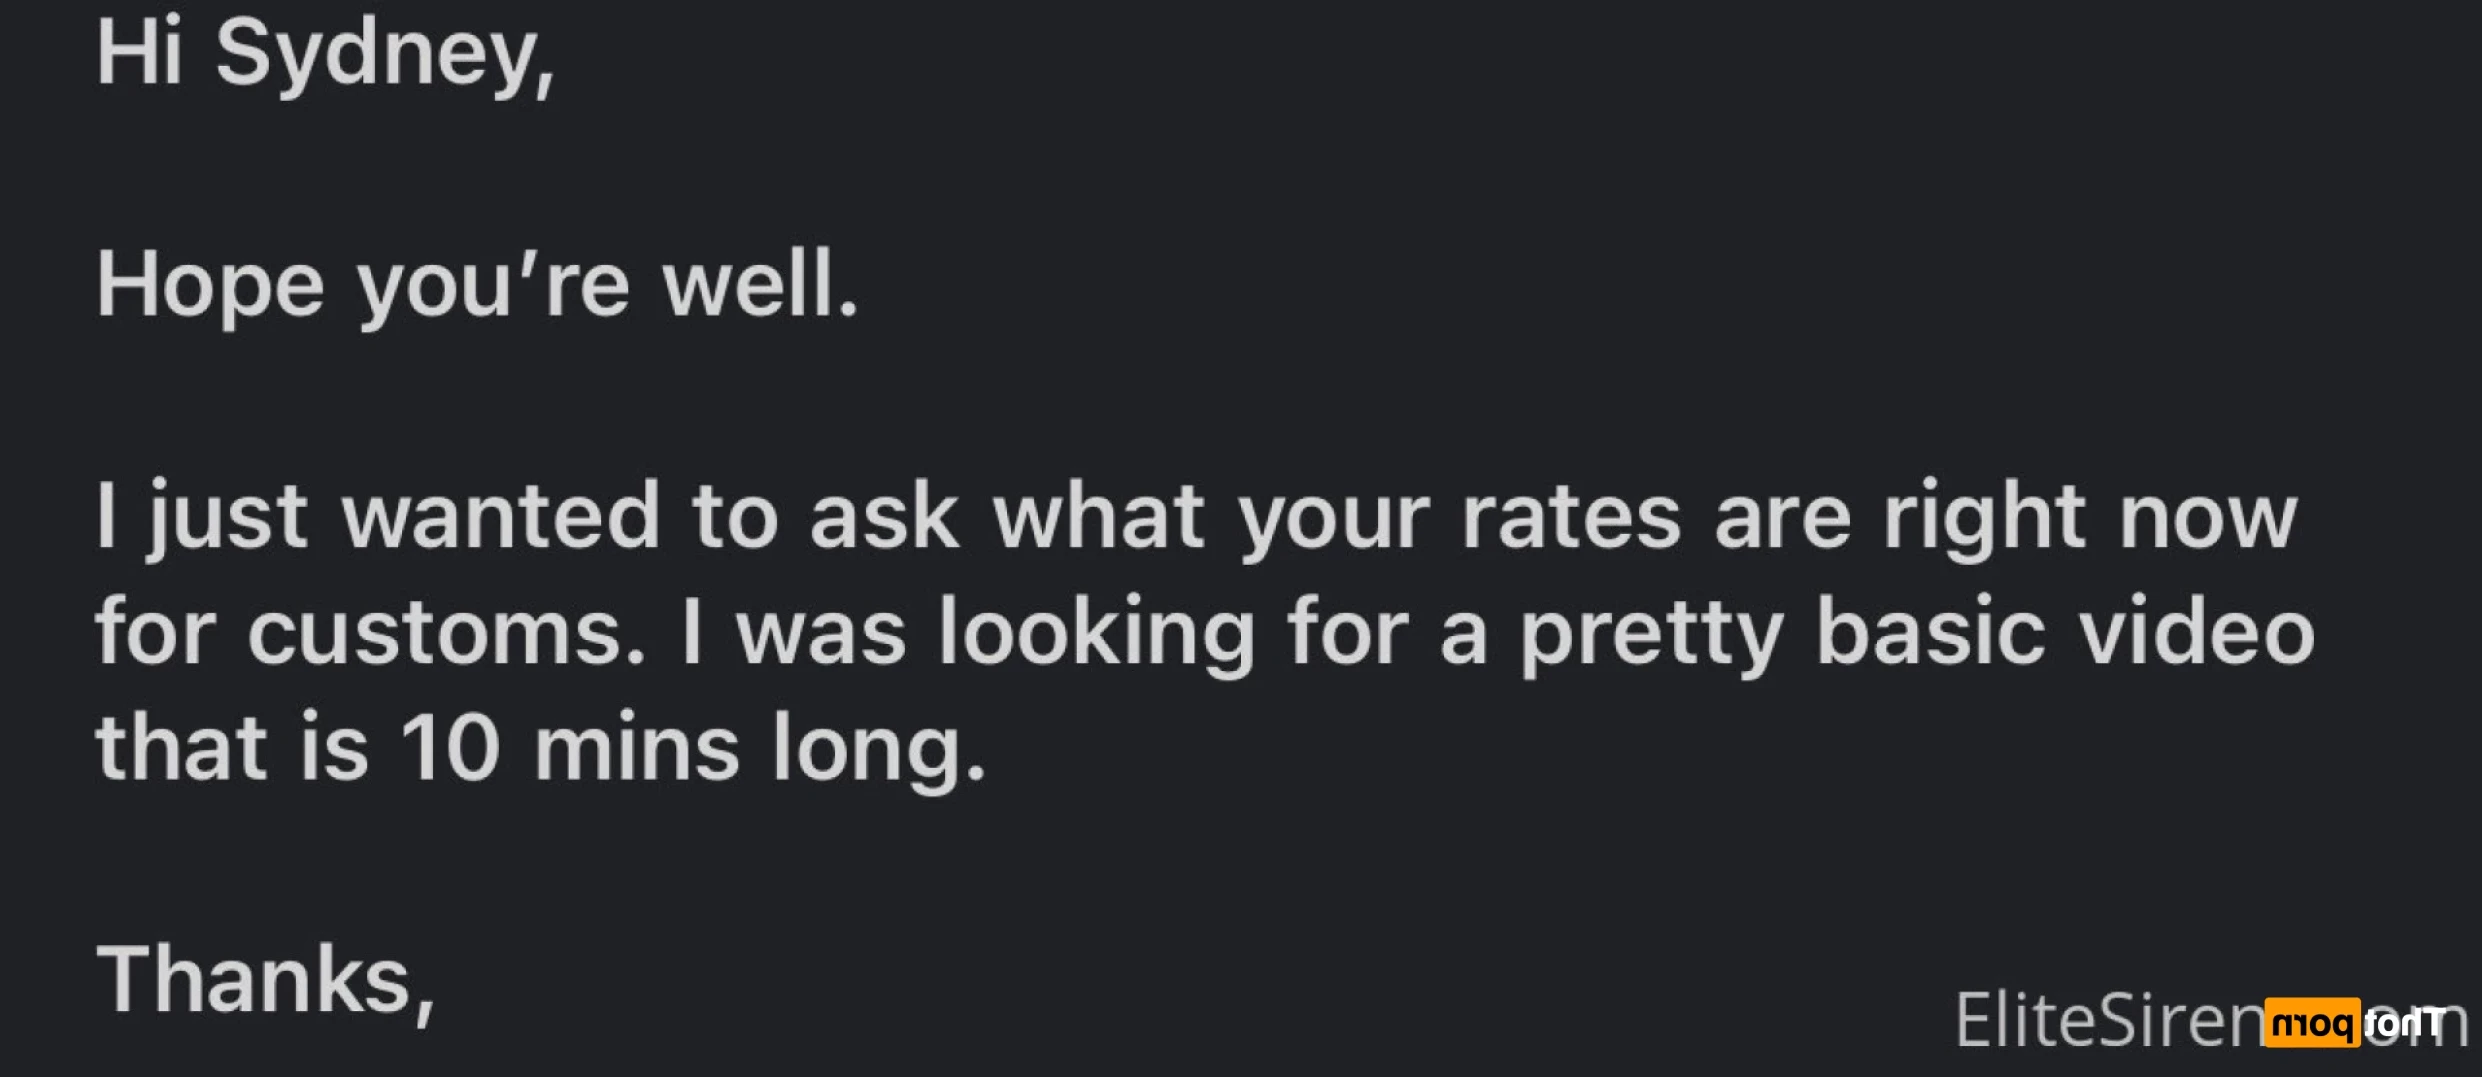Screen dimensions: 2482x1077
Task: Click the number "10" in the message
Action: coord(449,748)
